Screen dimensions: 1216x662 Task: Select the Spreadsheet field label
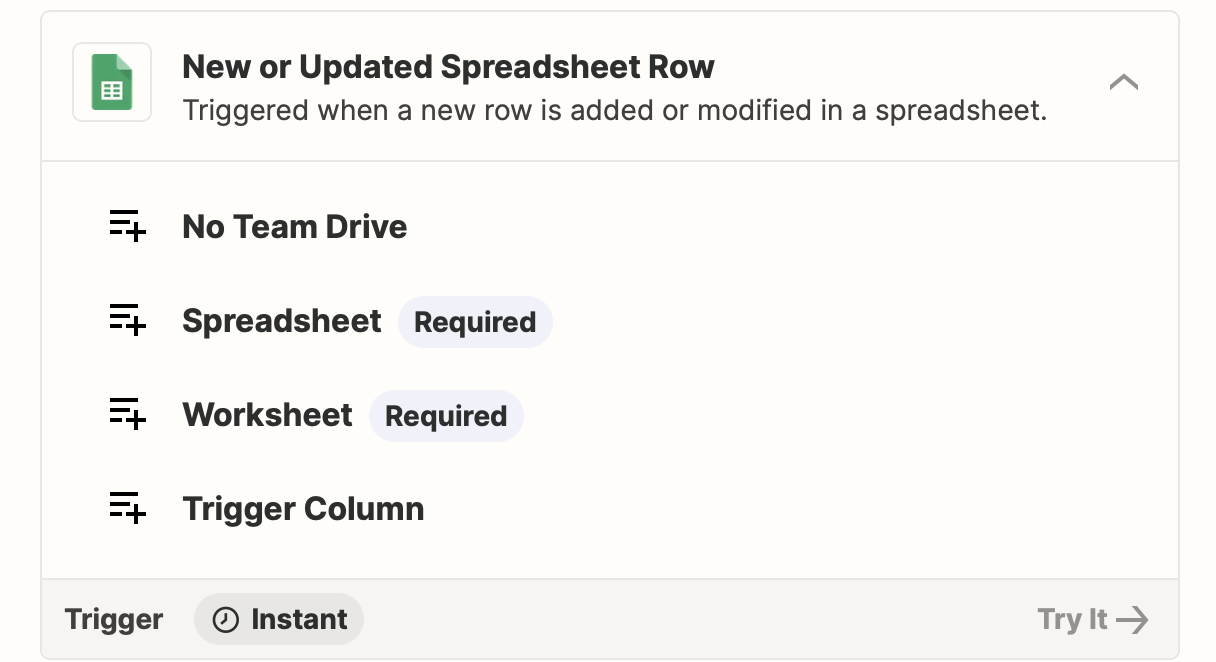pos(282,321)
